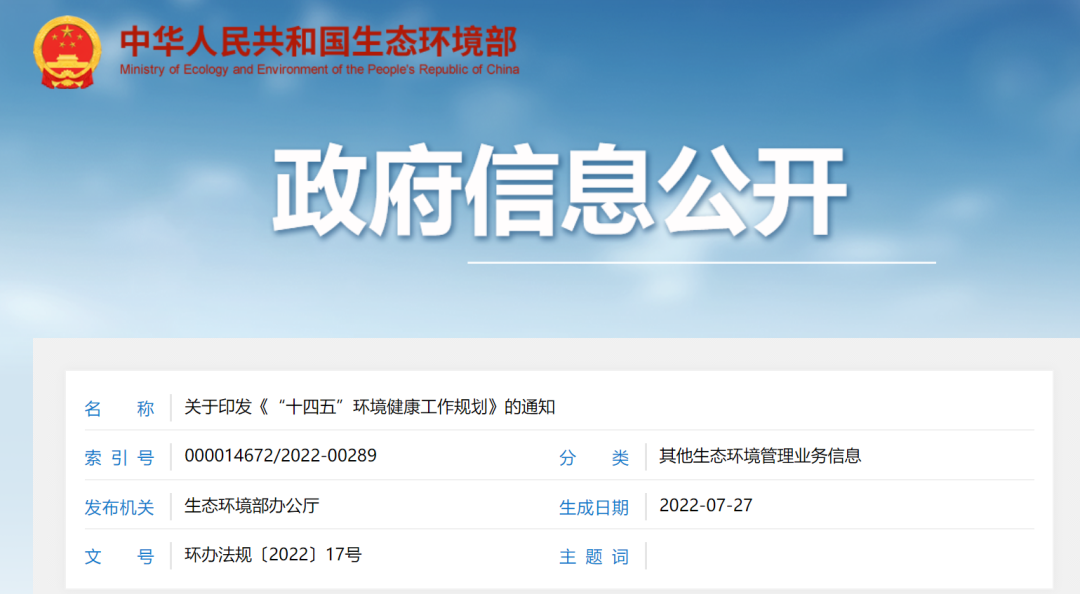Click the 文号 field label
1080x594 pixels.
pyautogui.click(x=119, y=557)
